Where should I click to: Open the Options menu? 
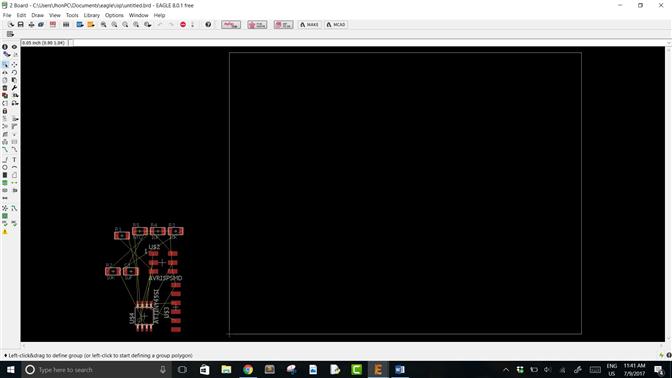[114, 15]
